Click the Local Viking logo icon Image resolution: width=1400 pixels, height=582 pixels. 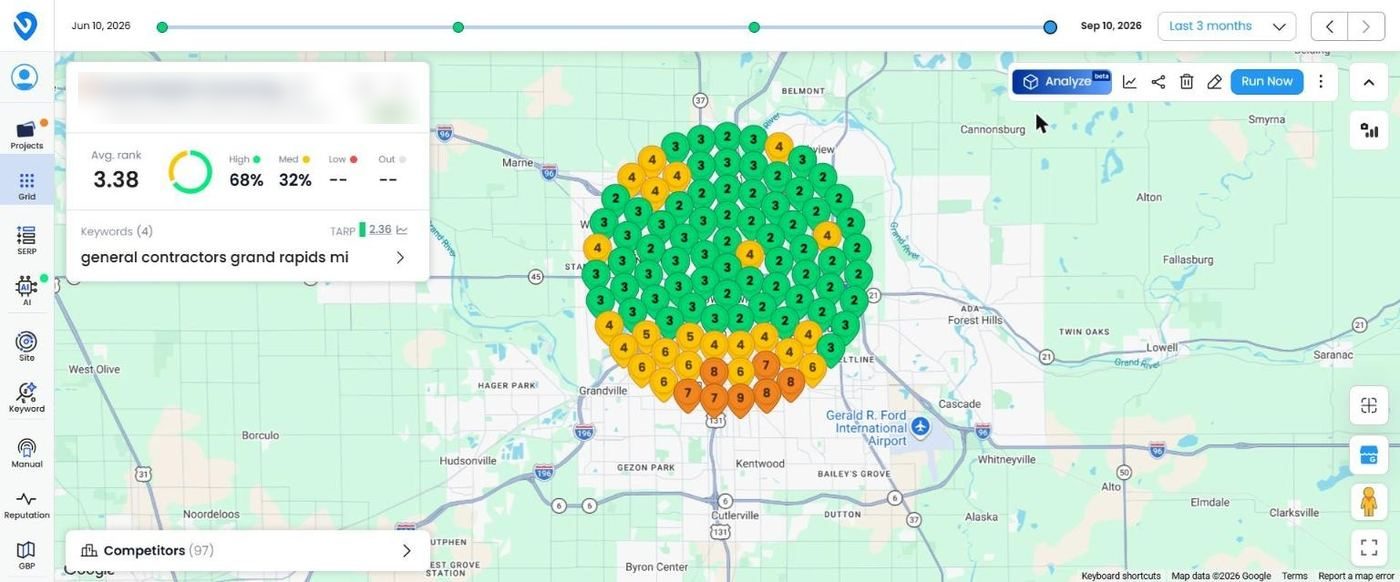click(x=25, y=26)
